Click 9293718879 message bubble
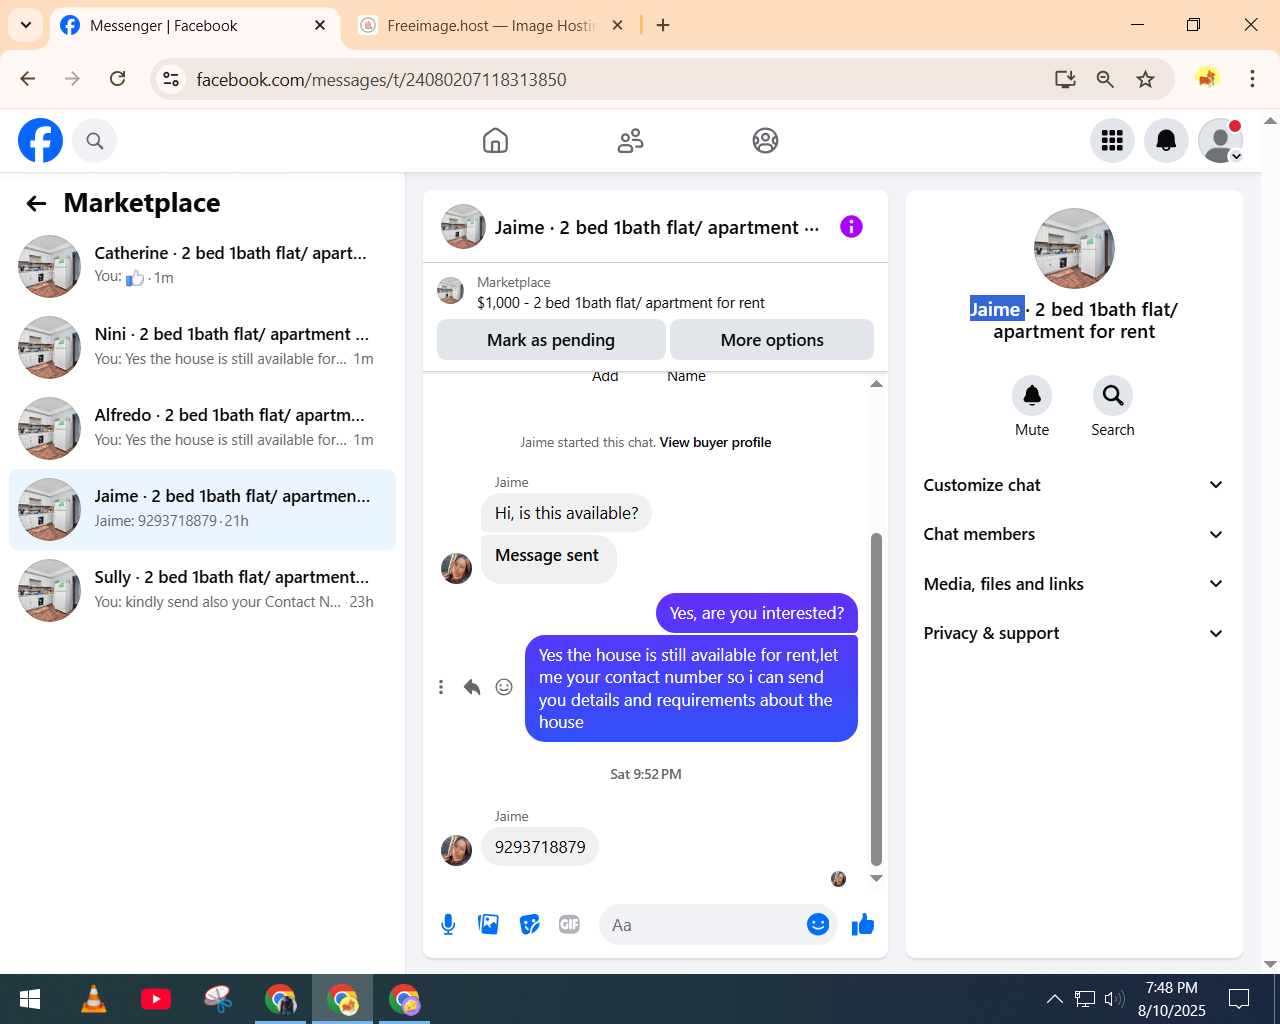Image resolution: width=1280 pixels, height=1024 pixels. (x=540, y=847)
